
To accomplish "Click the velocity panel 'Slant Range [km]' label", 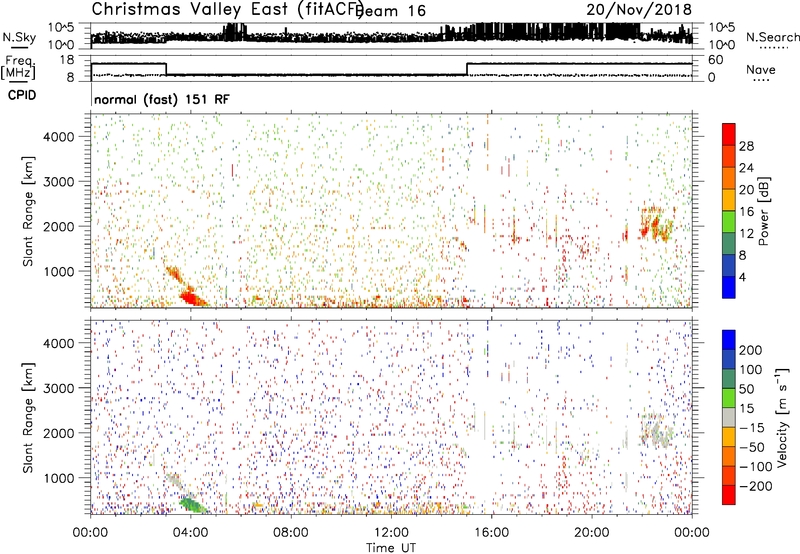I will point(28,418).
